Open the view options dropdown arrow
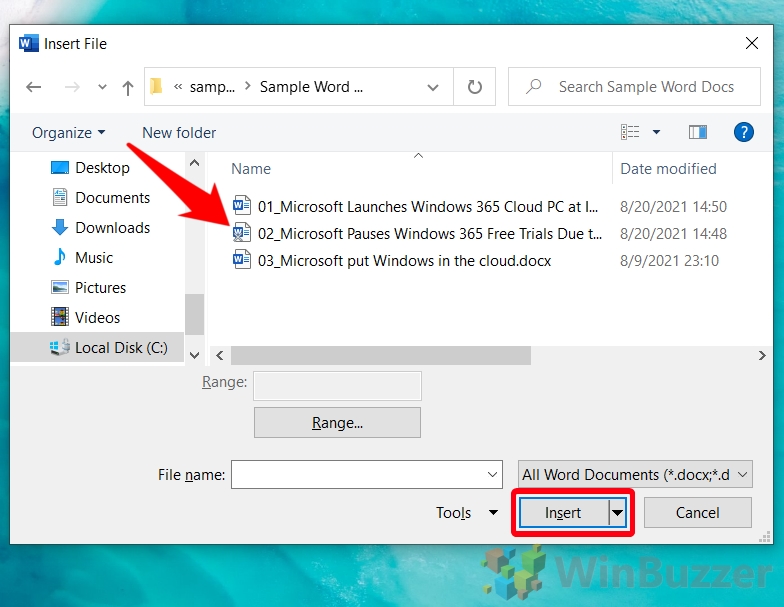This screenshot has width=784, height=607. tap(656, 132)
